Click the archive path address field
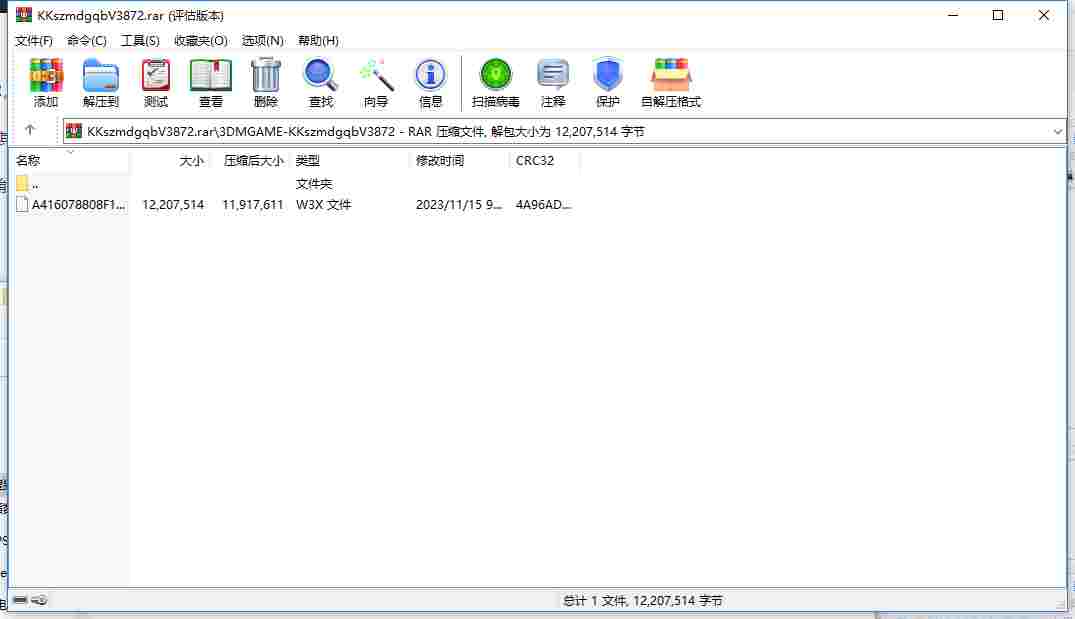Screen dimensions: 1075x619 point(564,132)
